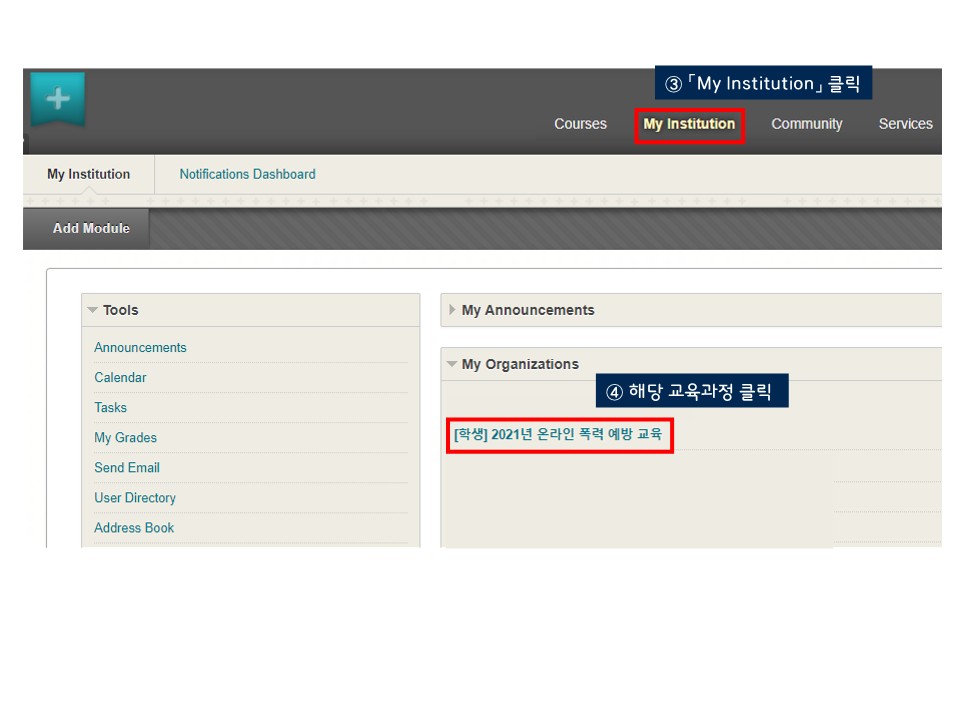
Task: Open the Calendar tool link
Action: 120,378
